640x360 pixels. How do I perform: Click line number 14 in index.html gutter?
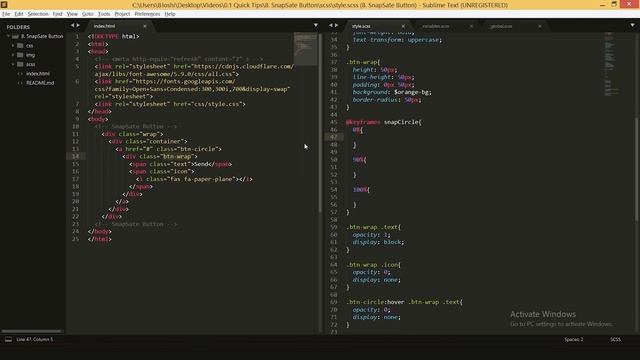[76, 156]
